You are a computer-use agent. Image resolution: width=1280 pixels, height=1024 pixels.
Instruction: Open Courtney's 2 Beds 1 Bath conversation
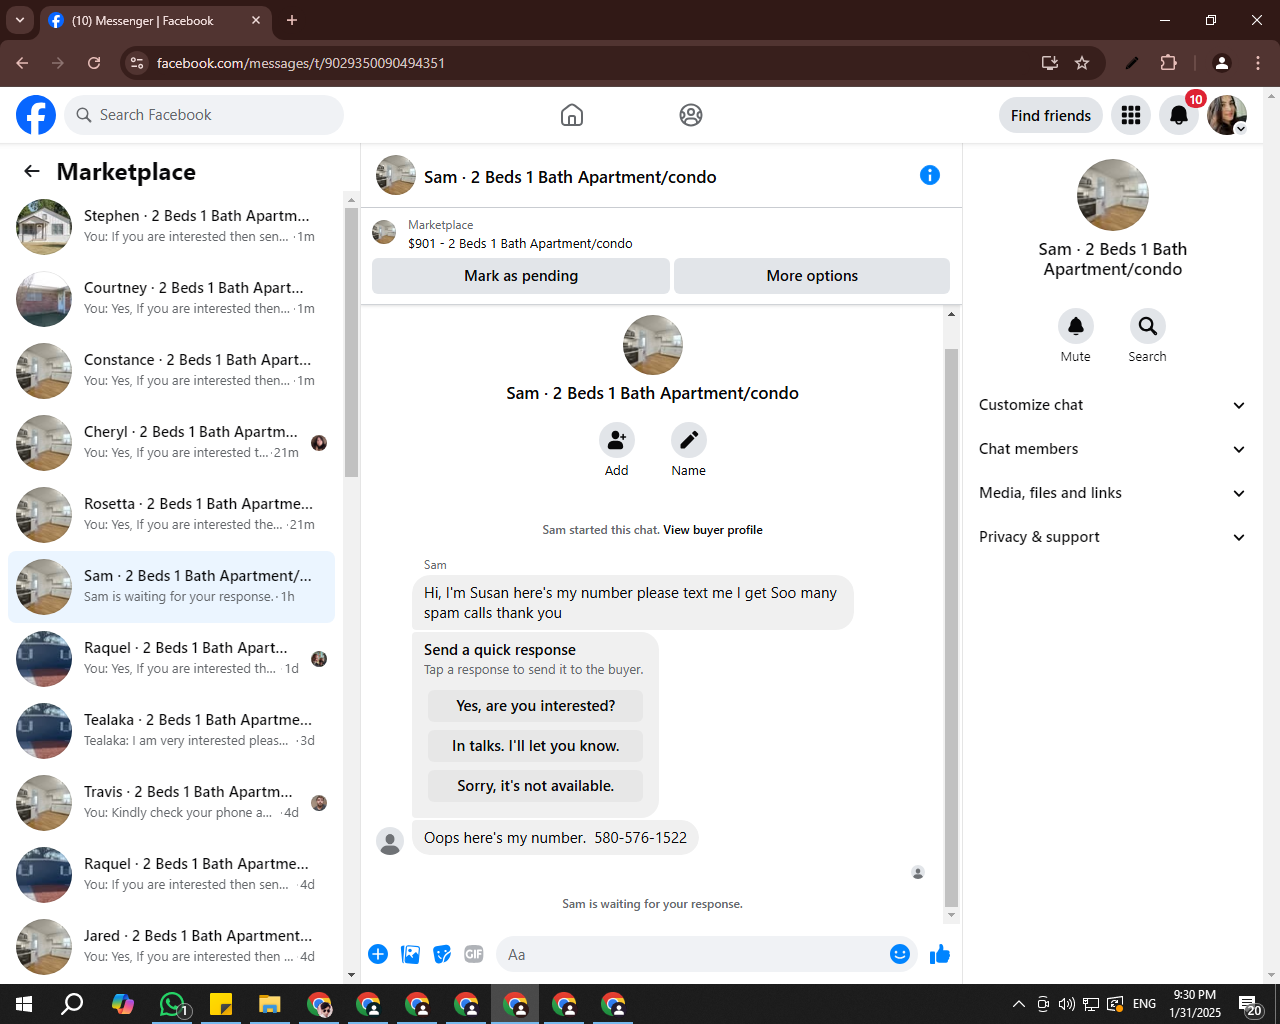click(172, 298)
